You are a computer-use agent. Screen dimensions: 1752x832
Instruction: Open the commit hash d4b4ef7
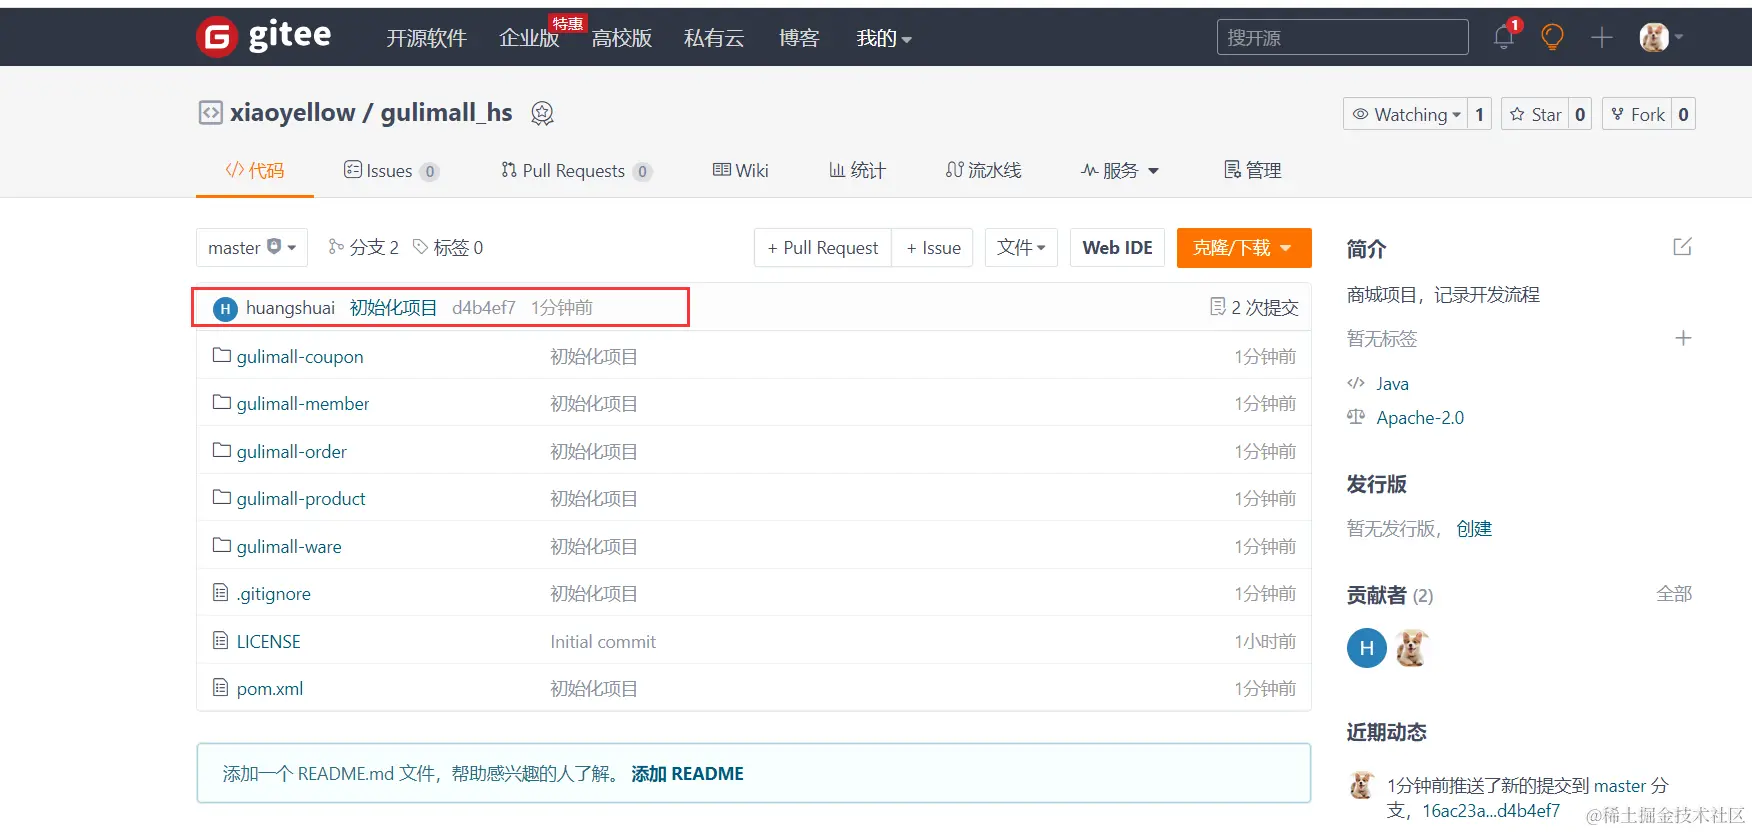(x=484, y=307)
